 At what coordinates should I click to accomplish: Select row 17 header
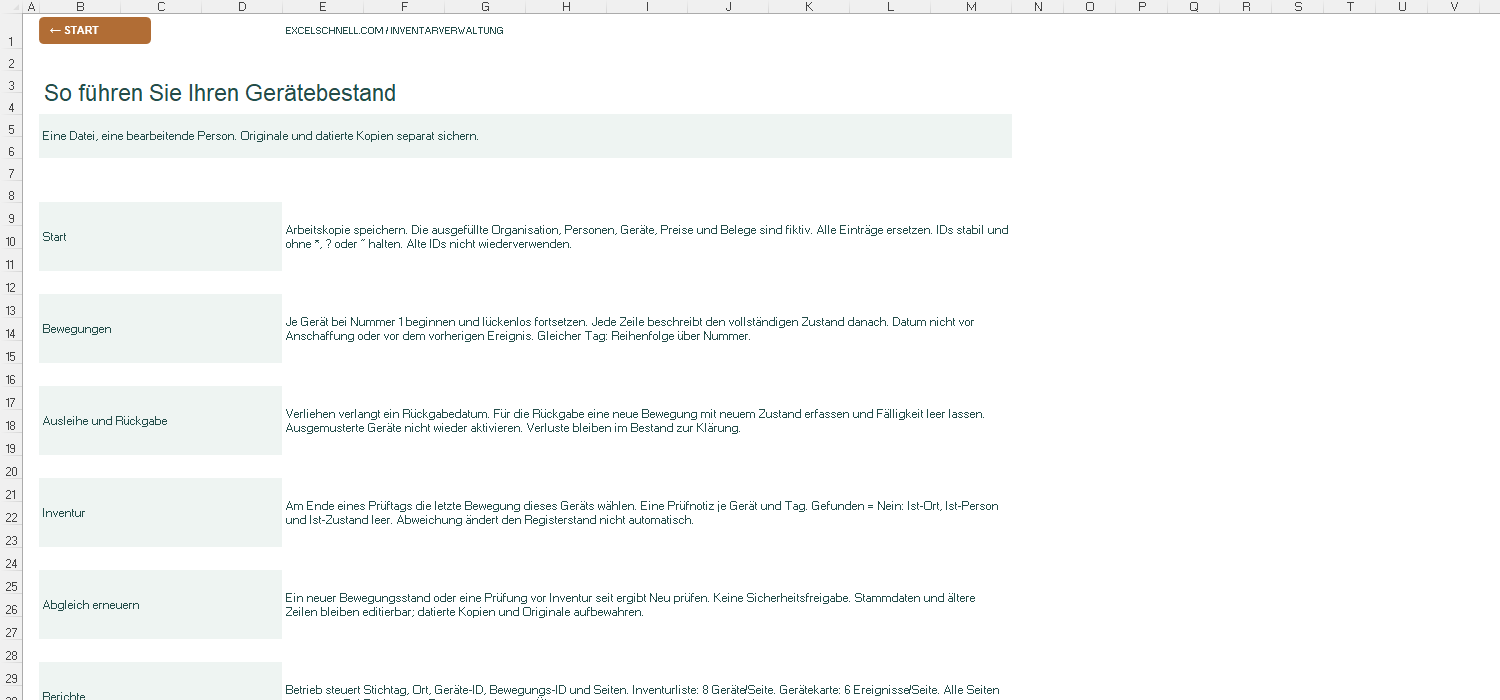pyautogui.click(x=12, y=402)
